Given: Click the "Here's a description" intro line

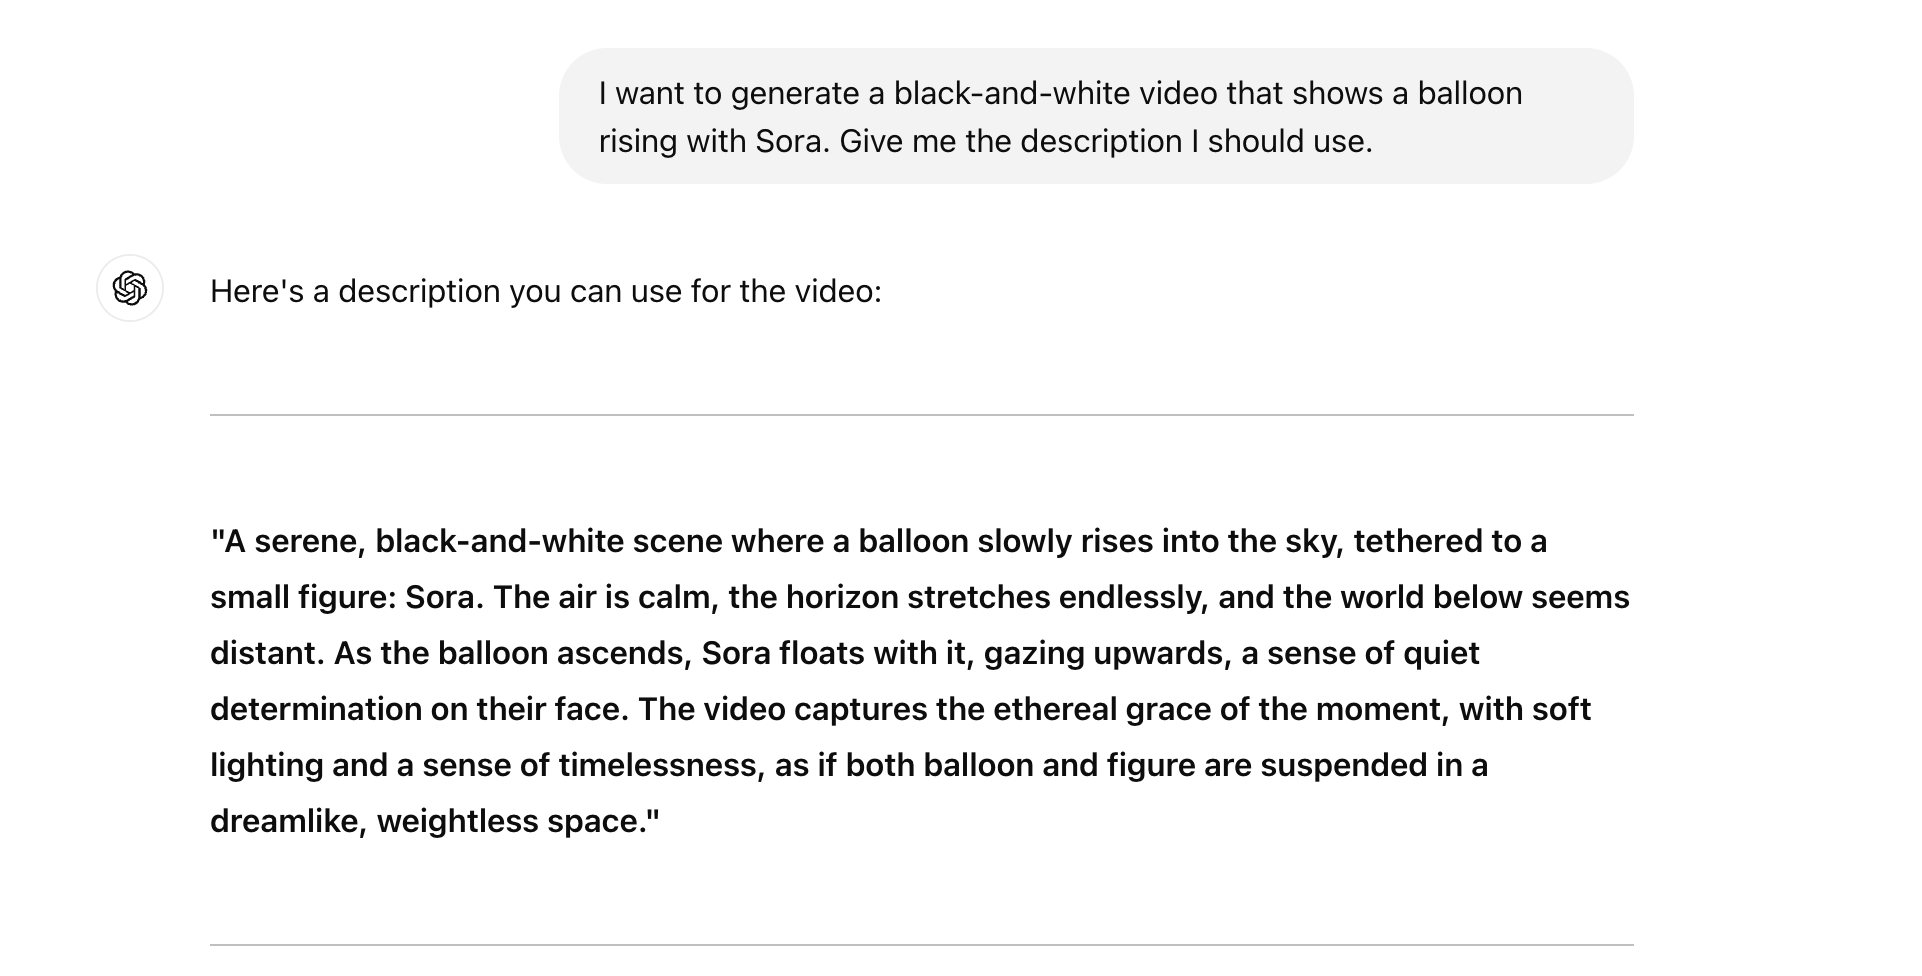Looking at the screenshot, I should 545,291.
